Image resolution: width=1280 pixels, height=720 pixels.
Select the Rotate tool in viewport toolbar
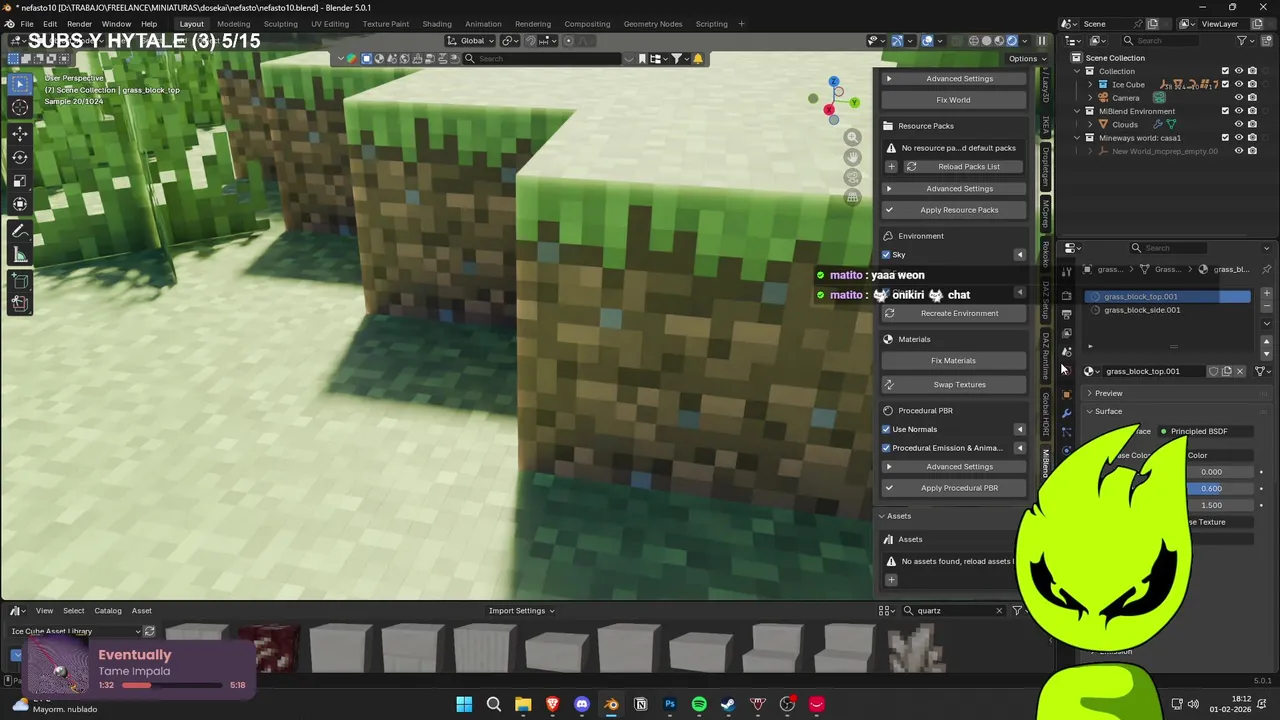coord(20,157)
